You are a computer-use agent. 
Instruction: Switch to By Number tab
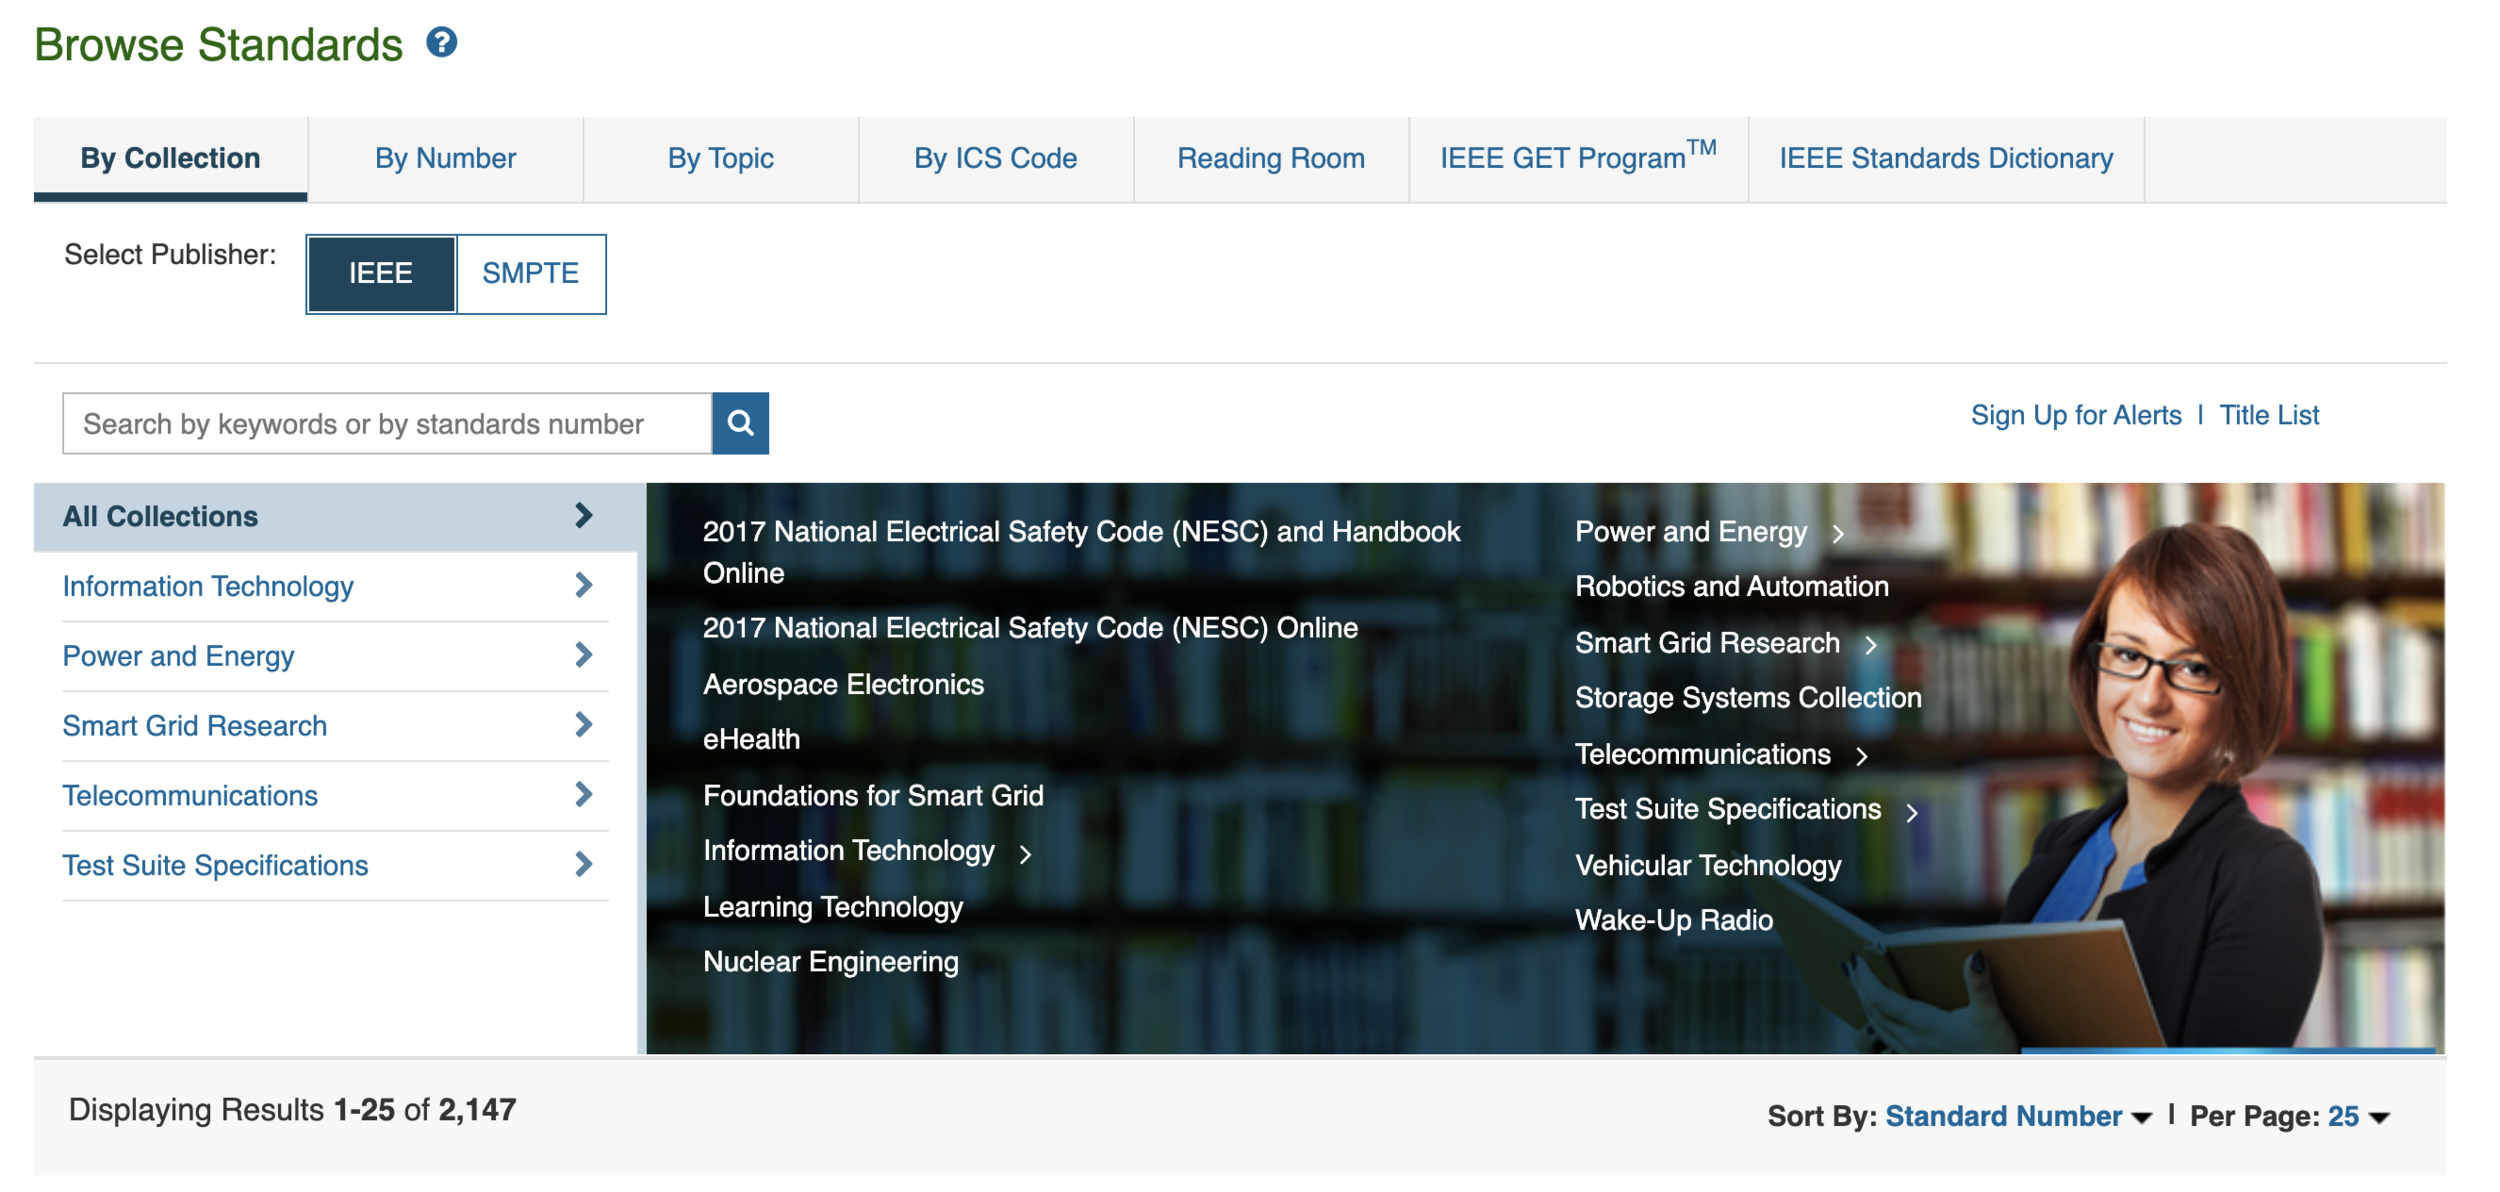point(445,158)
